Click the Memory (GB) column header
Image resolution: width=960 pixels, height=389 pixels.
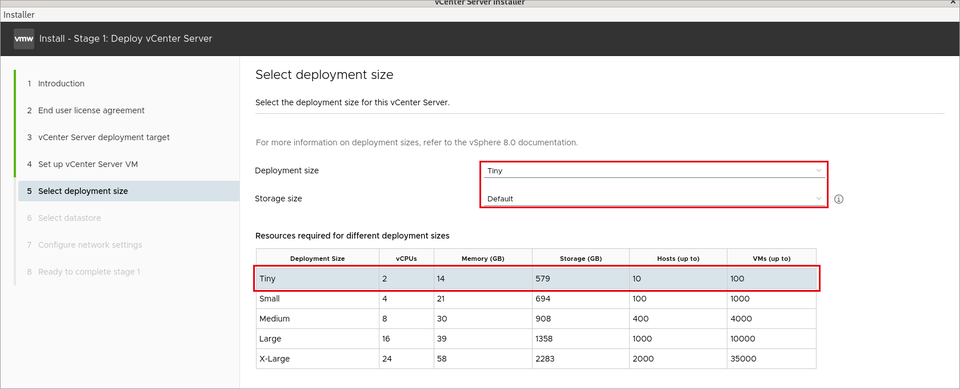pos(483,259)
